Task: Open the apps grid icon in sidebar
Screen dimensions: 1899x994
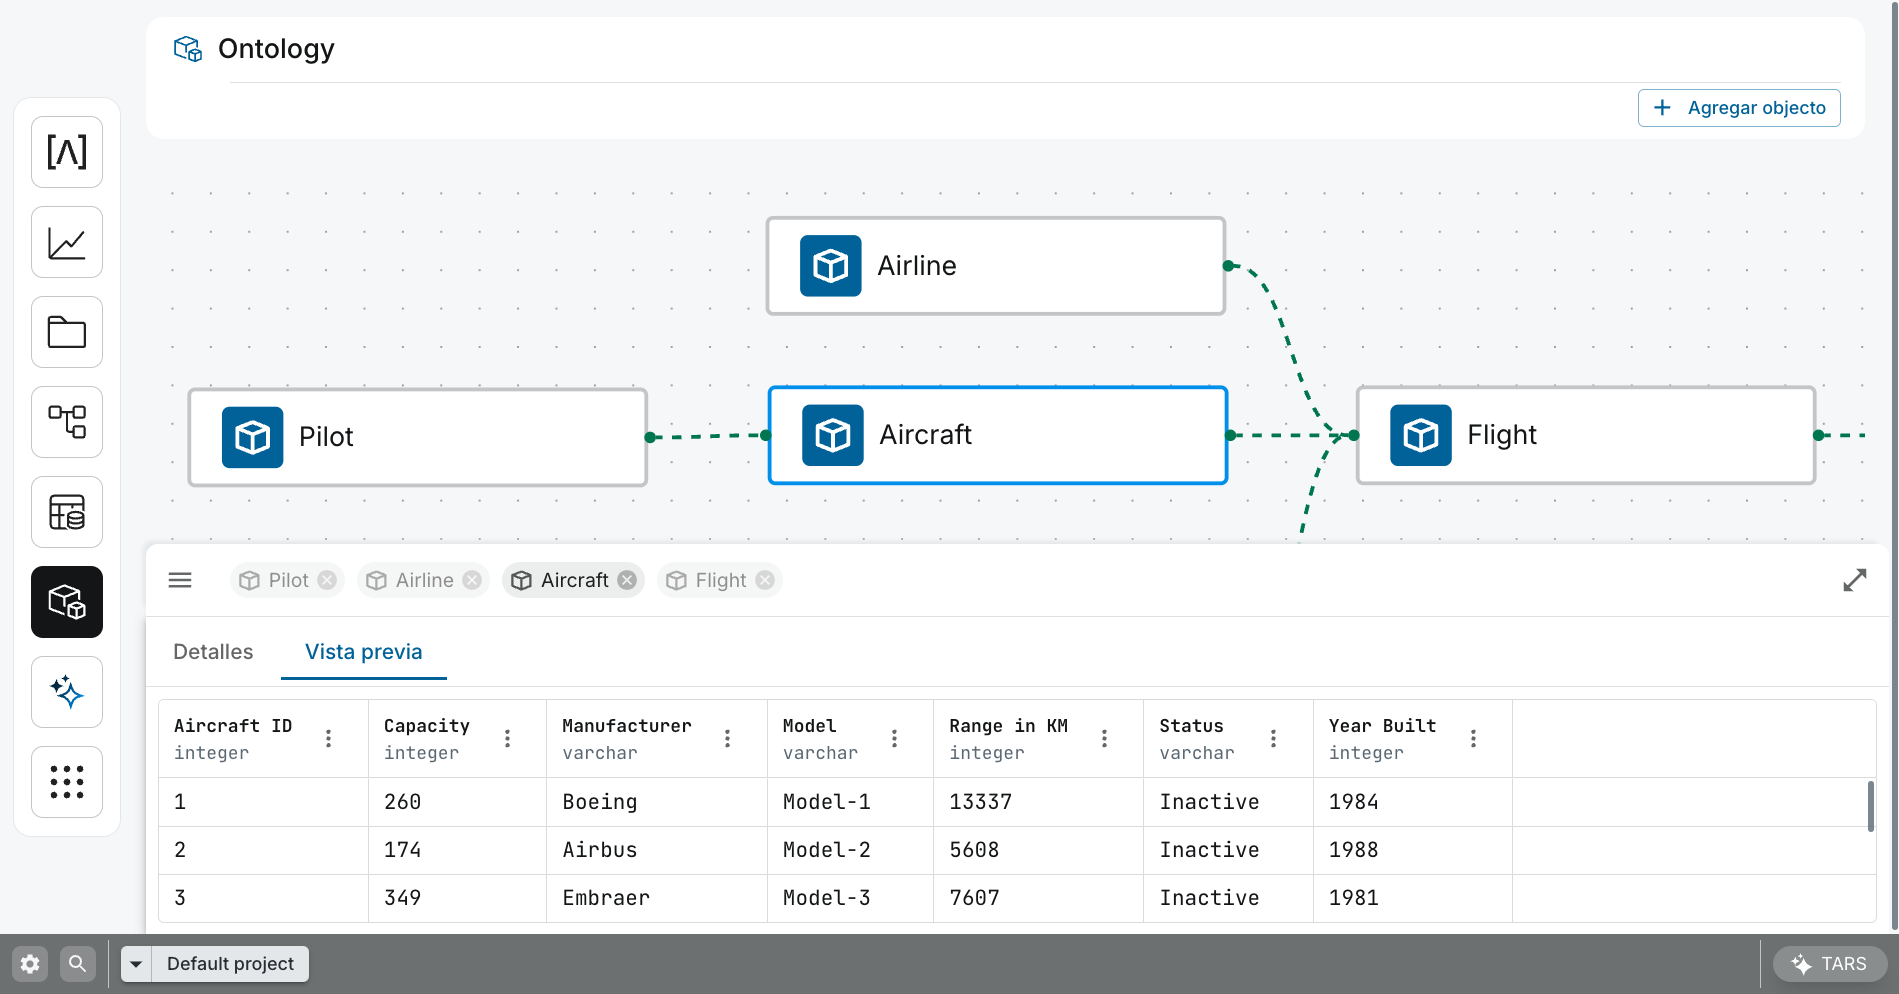Action: [67, 782]
